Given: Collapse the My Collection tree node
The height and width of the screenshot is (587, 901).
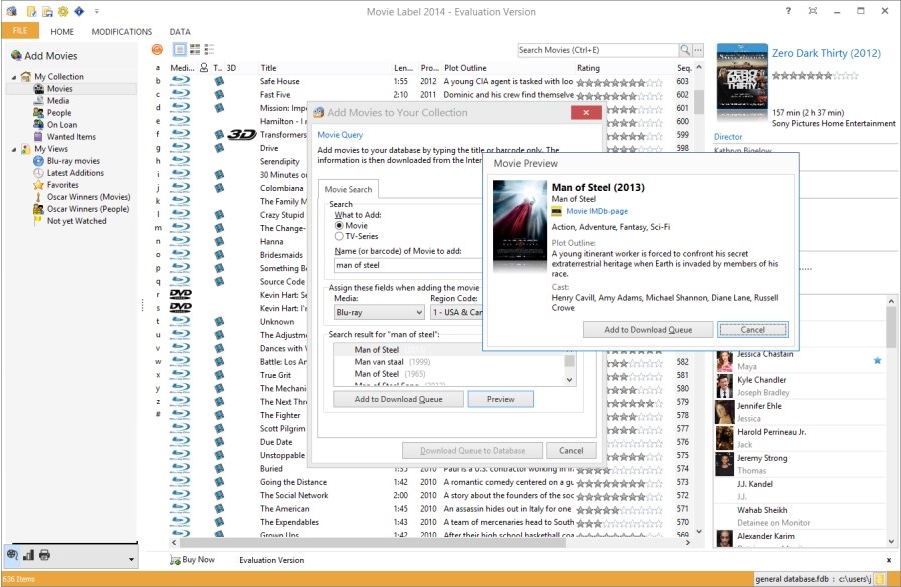Looking at the screenshot, I should [14, 77].
